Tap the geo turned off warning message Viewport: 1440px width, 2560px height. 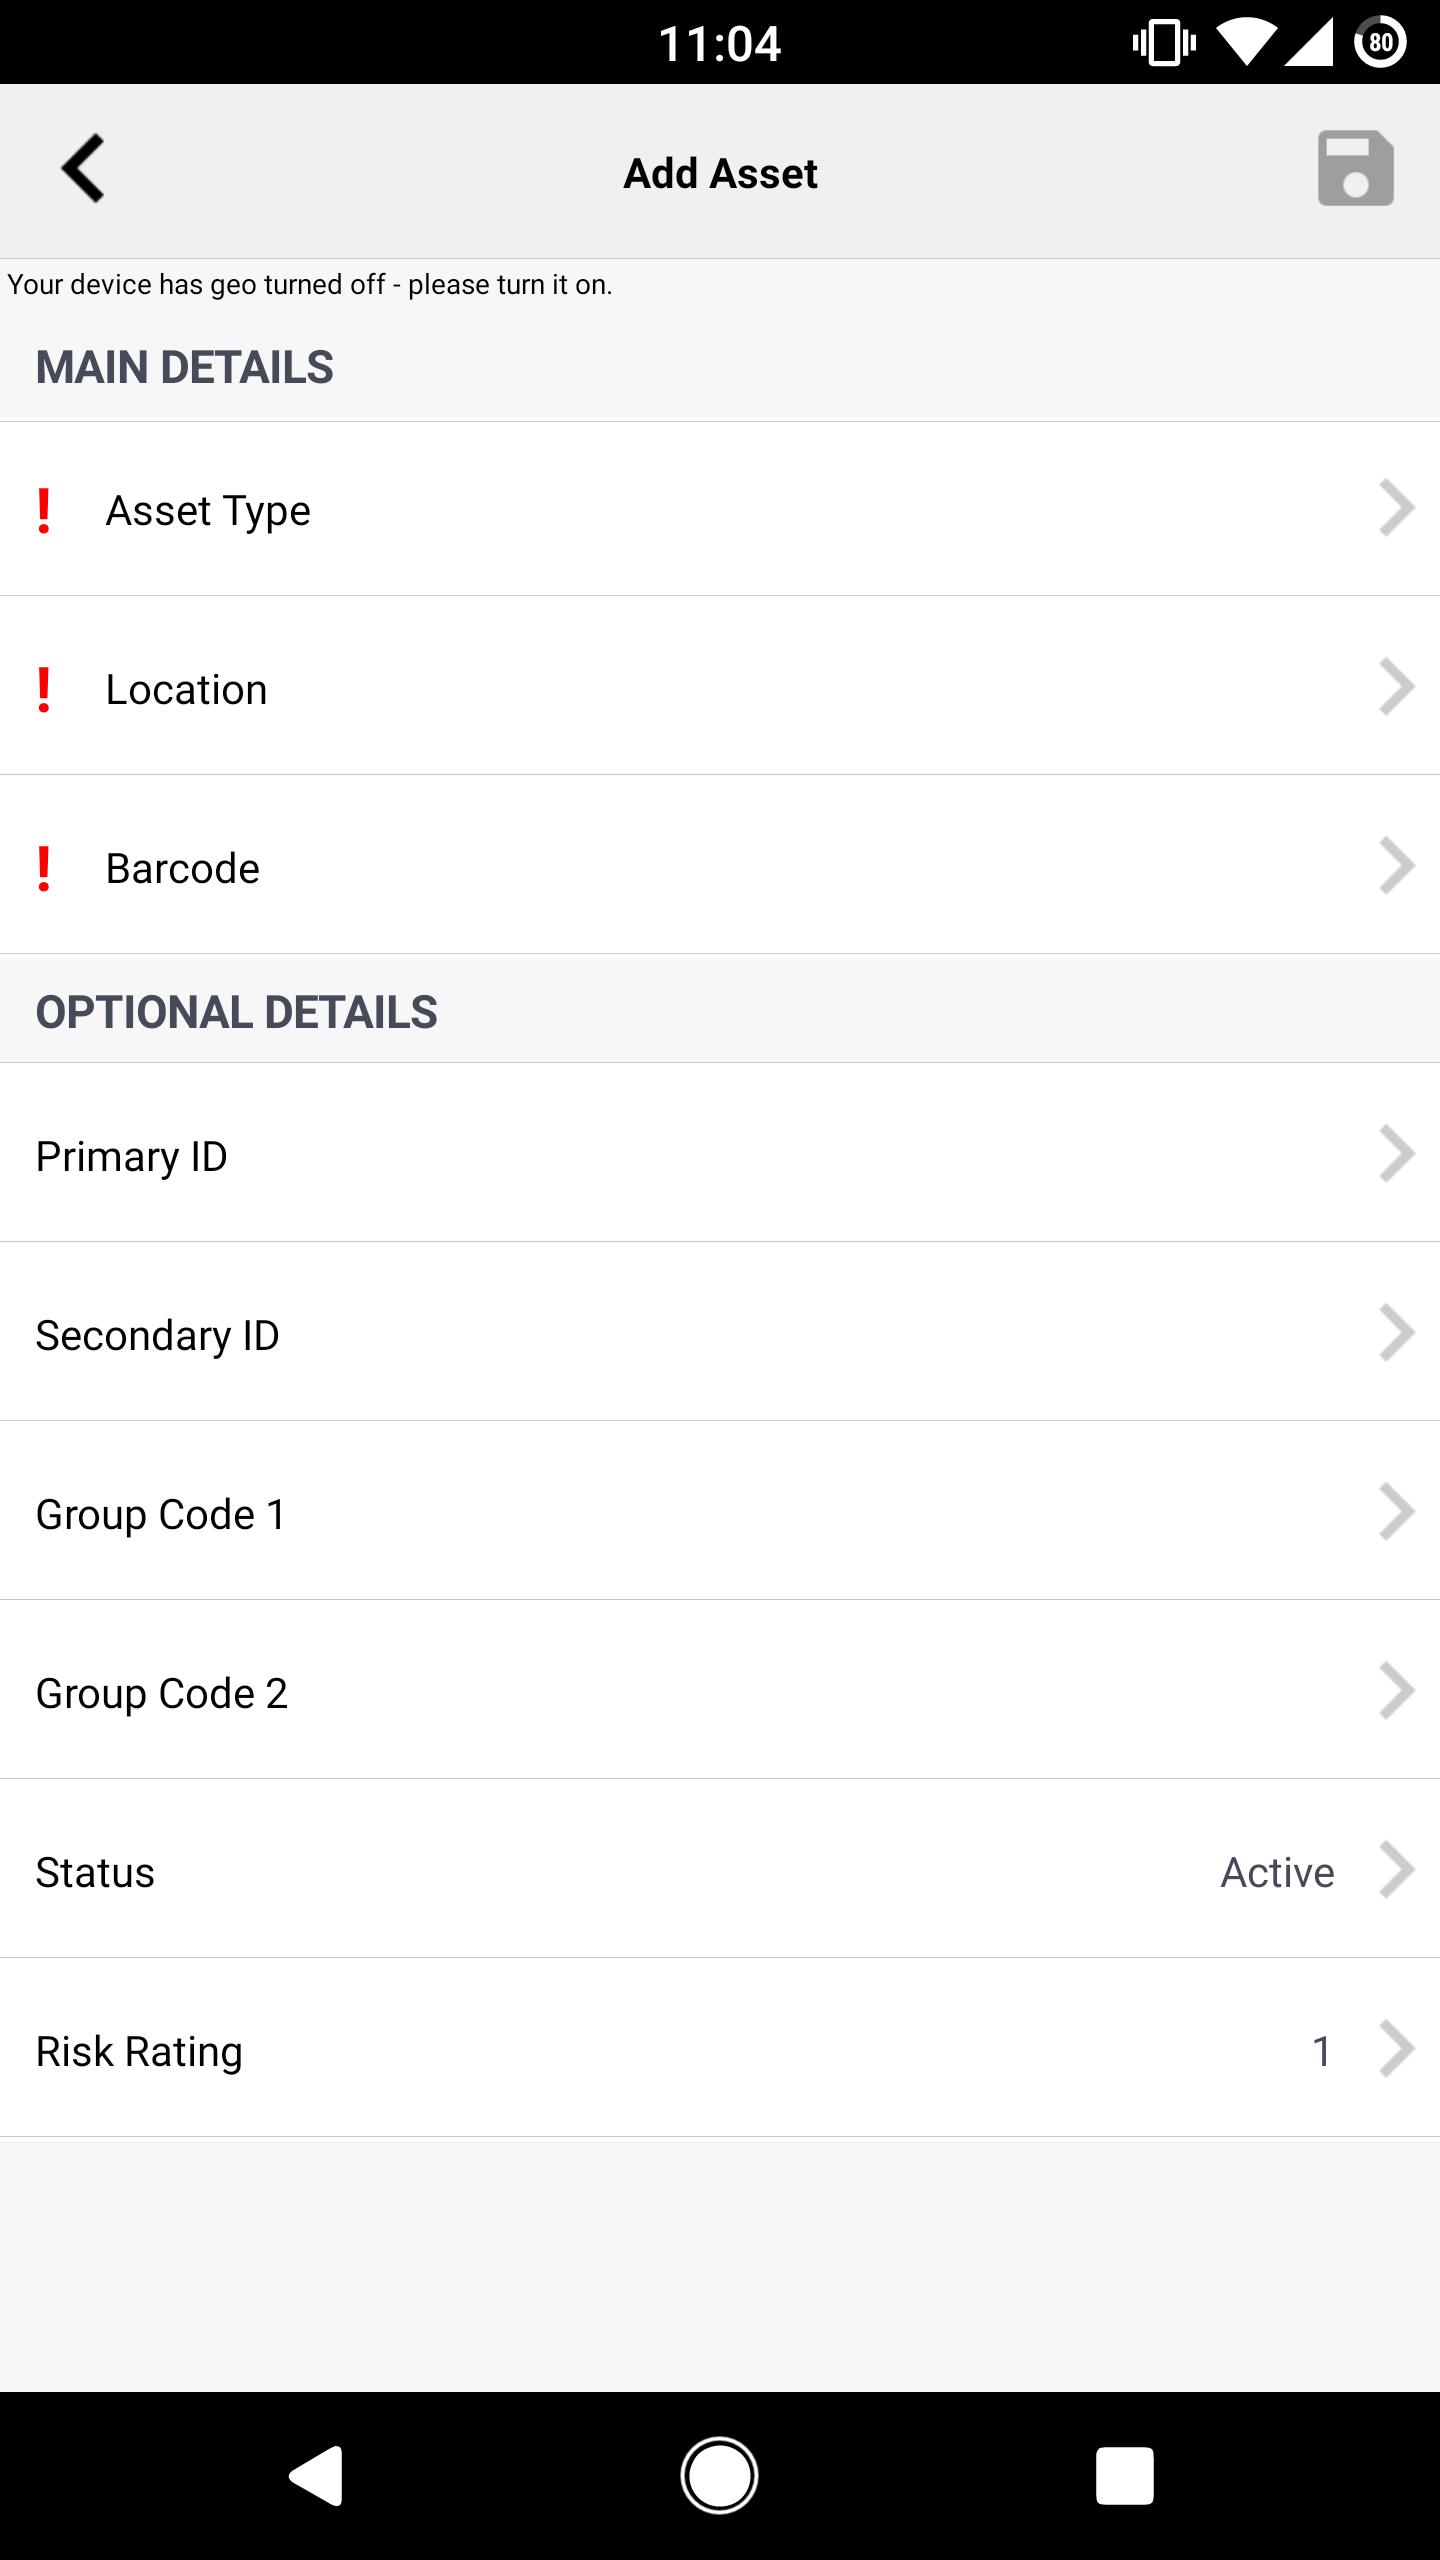(x=310, y=285)
